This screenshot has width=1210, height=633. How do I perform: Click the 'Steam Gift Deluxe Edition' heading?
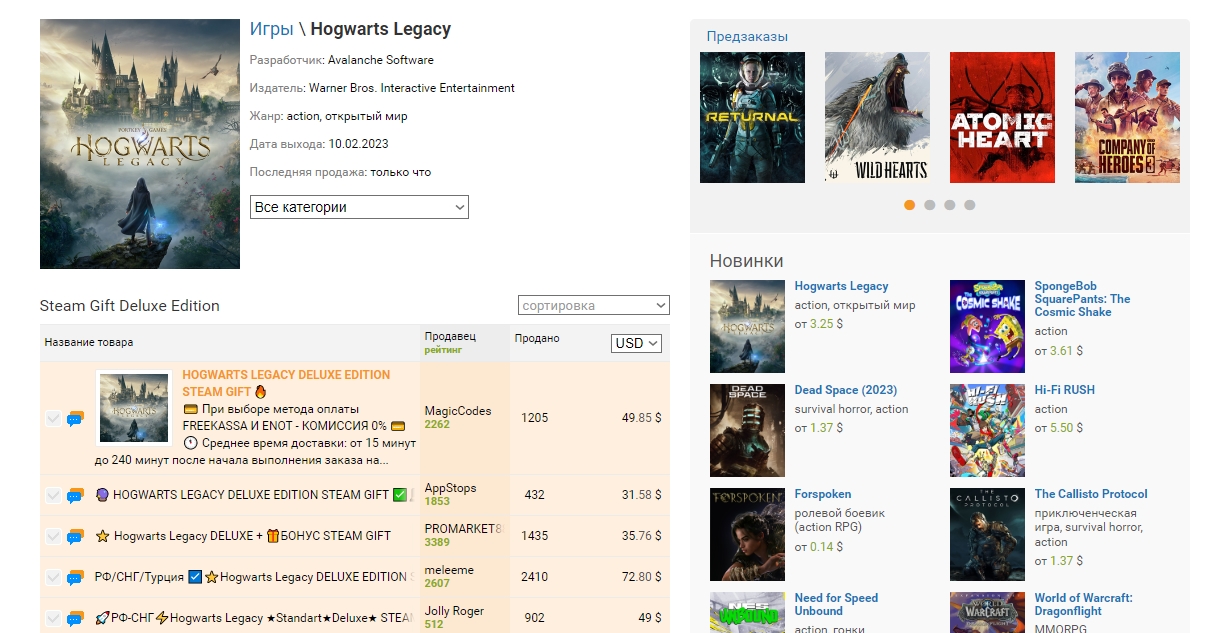click(x=130, y=305)
